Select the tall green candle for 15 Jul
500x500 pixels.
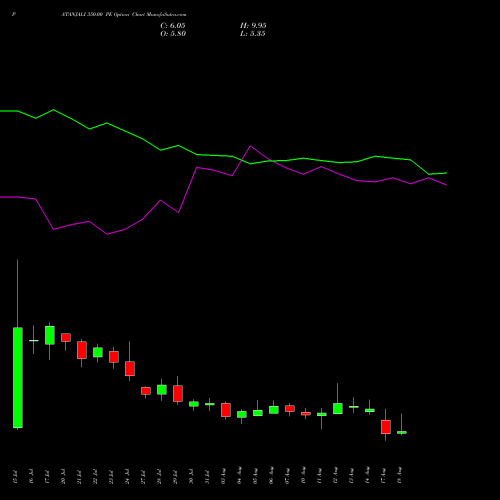pyautogui.click(x=18, y=377)
